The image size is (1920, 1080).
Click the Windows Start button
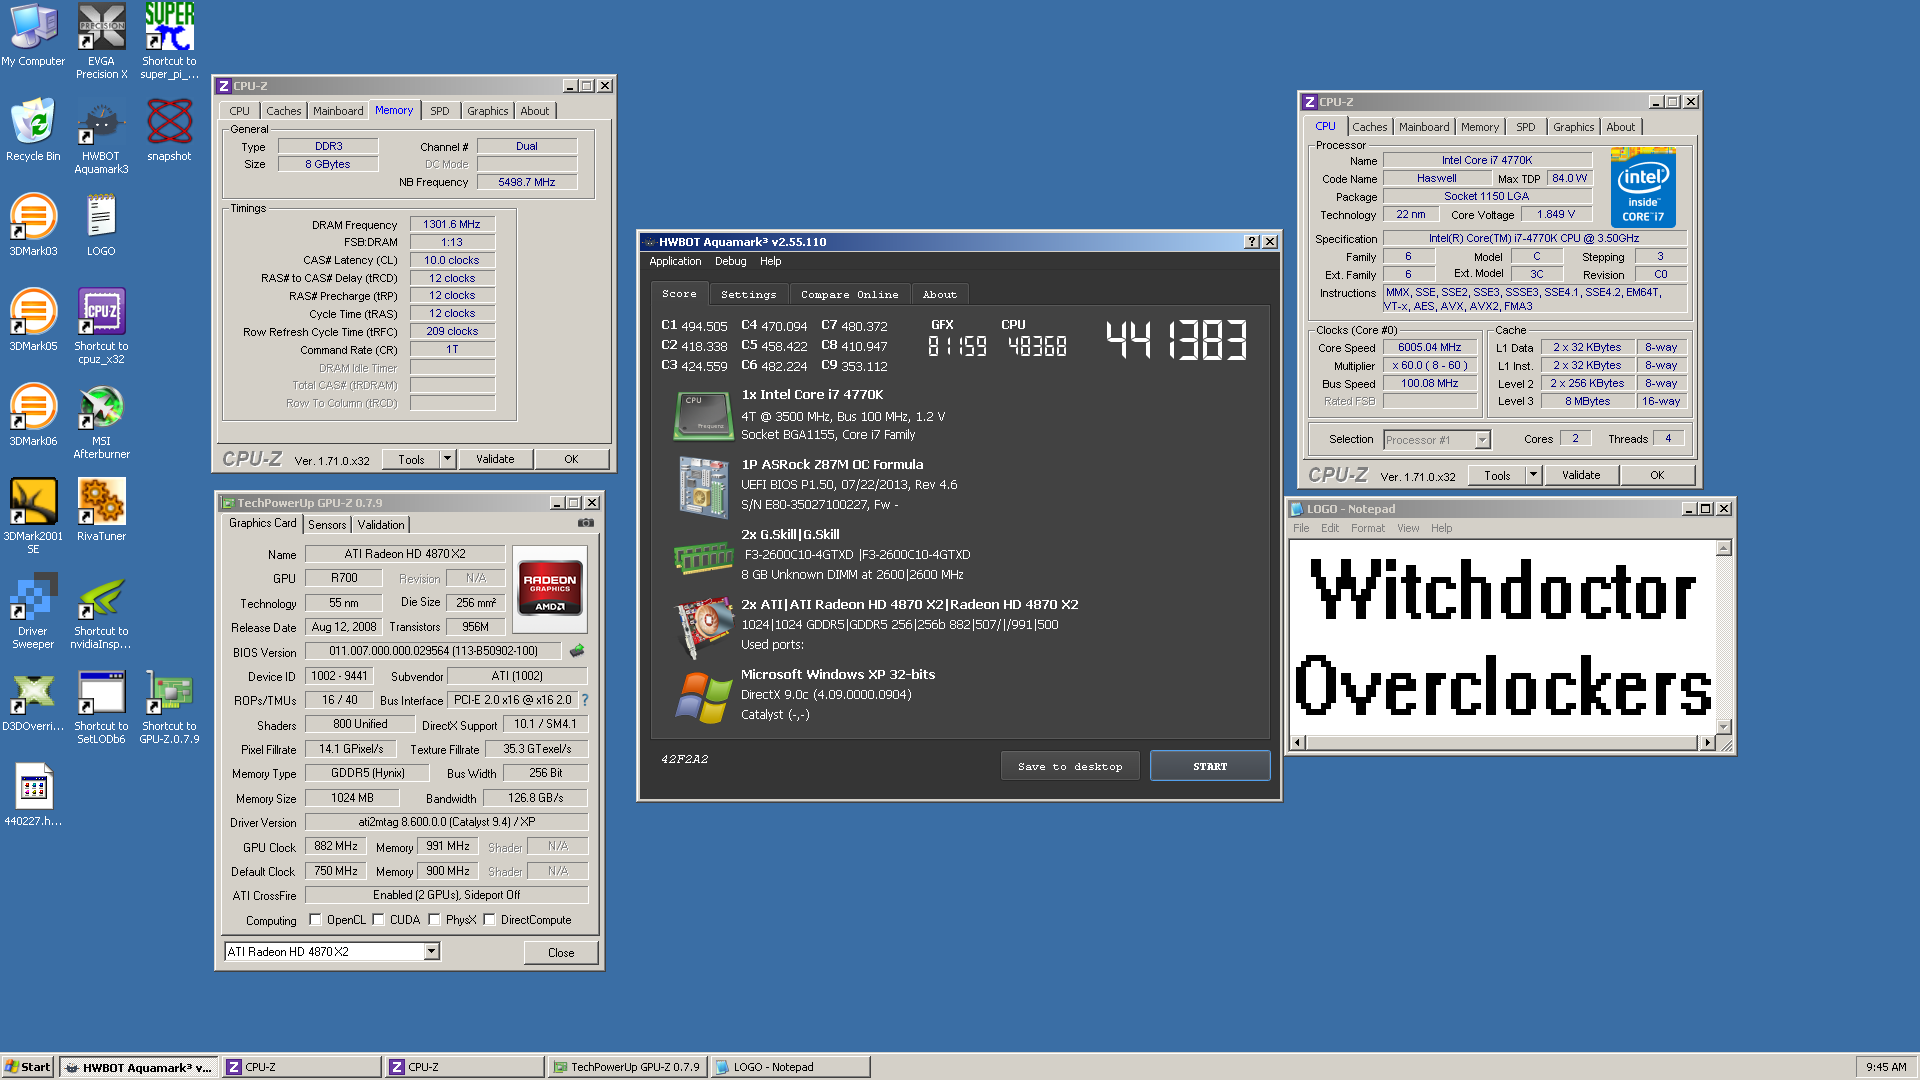coord(28,1067)
